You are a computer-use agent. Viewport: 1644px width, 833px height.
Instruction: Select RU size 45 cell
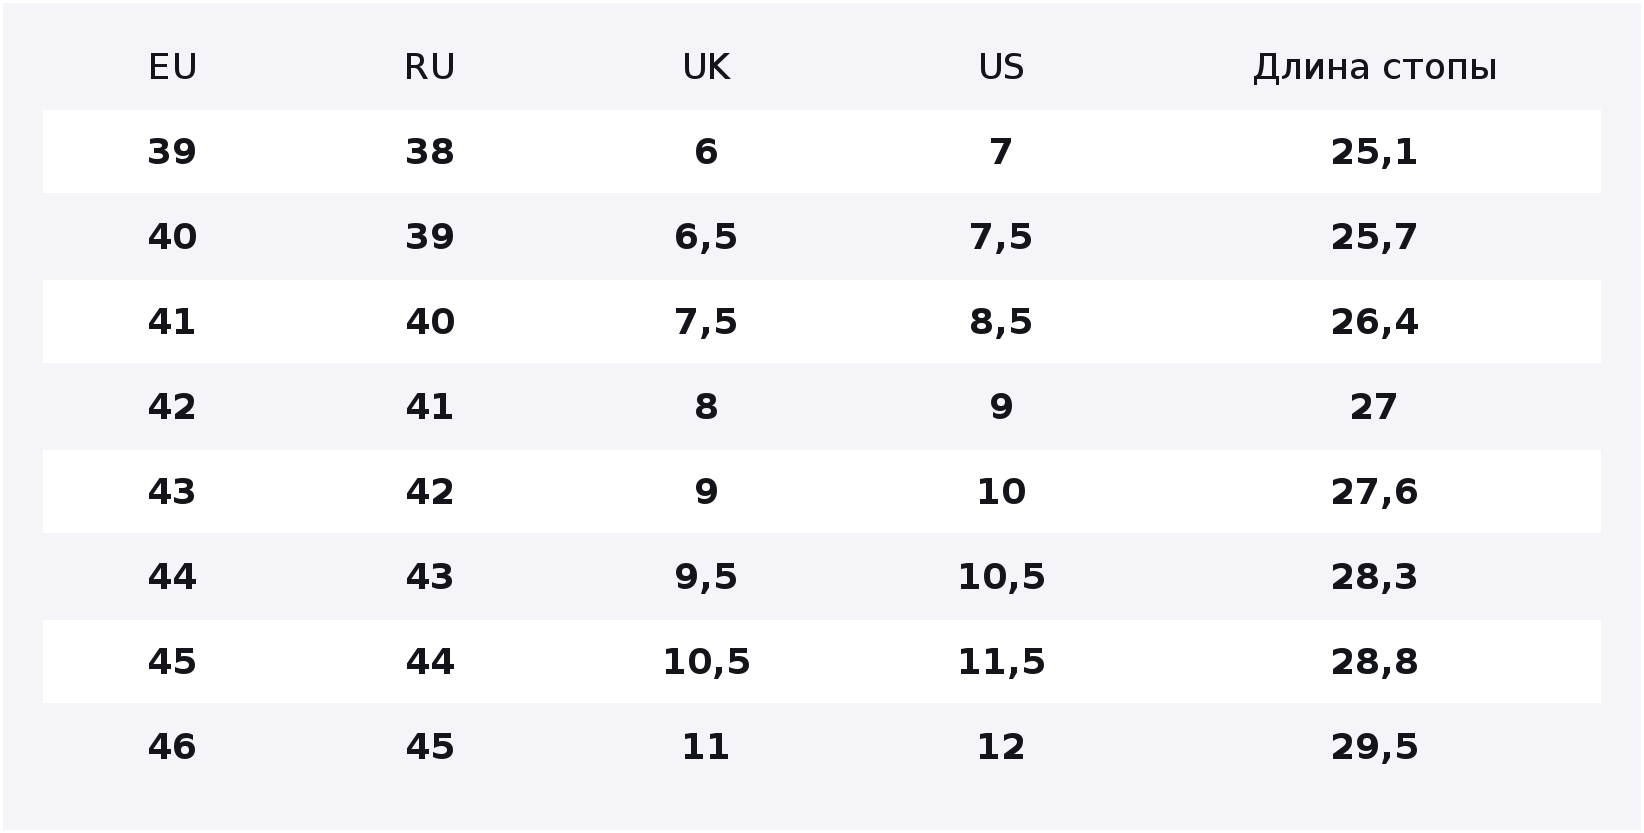pyautogui.click(x=430, y=747)
